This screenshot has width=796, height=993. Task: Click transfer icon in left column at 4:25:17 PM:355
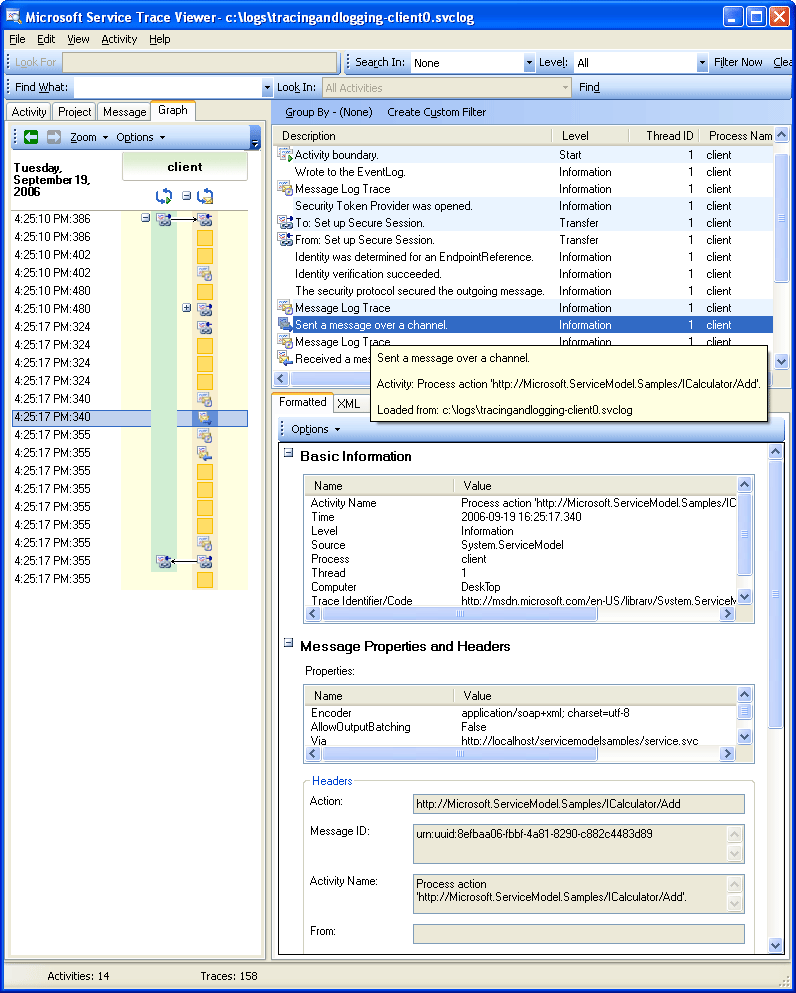point(164,561)
